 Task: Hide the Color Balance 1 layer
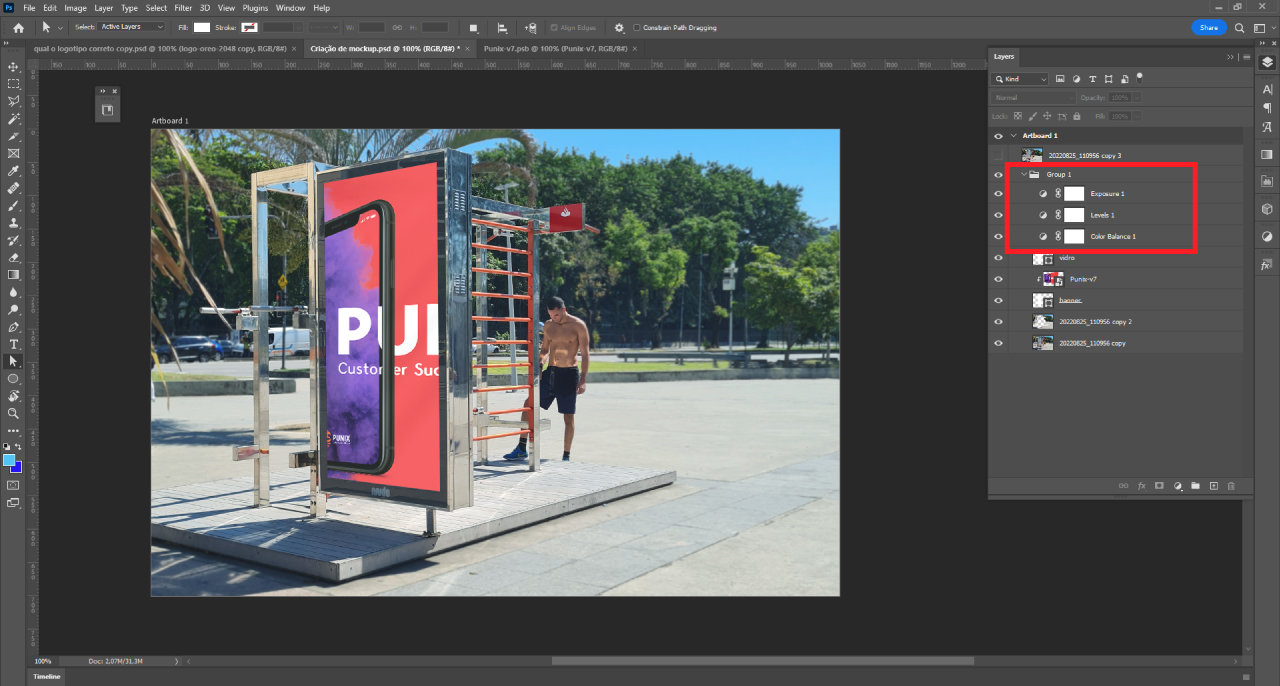pos(998,236)
